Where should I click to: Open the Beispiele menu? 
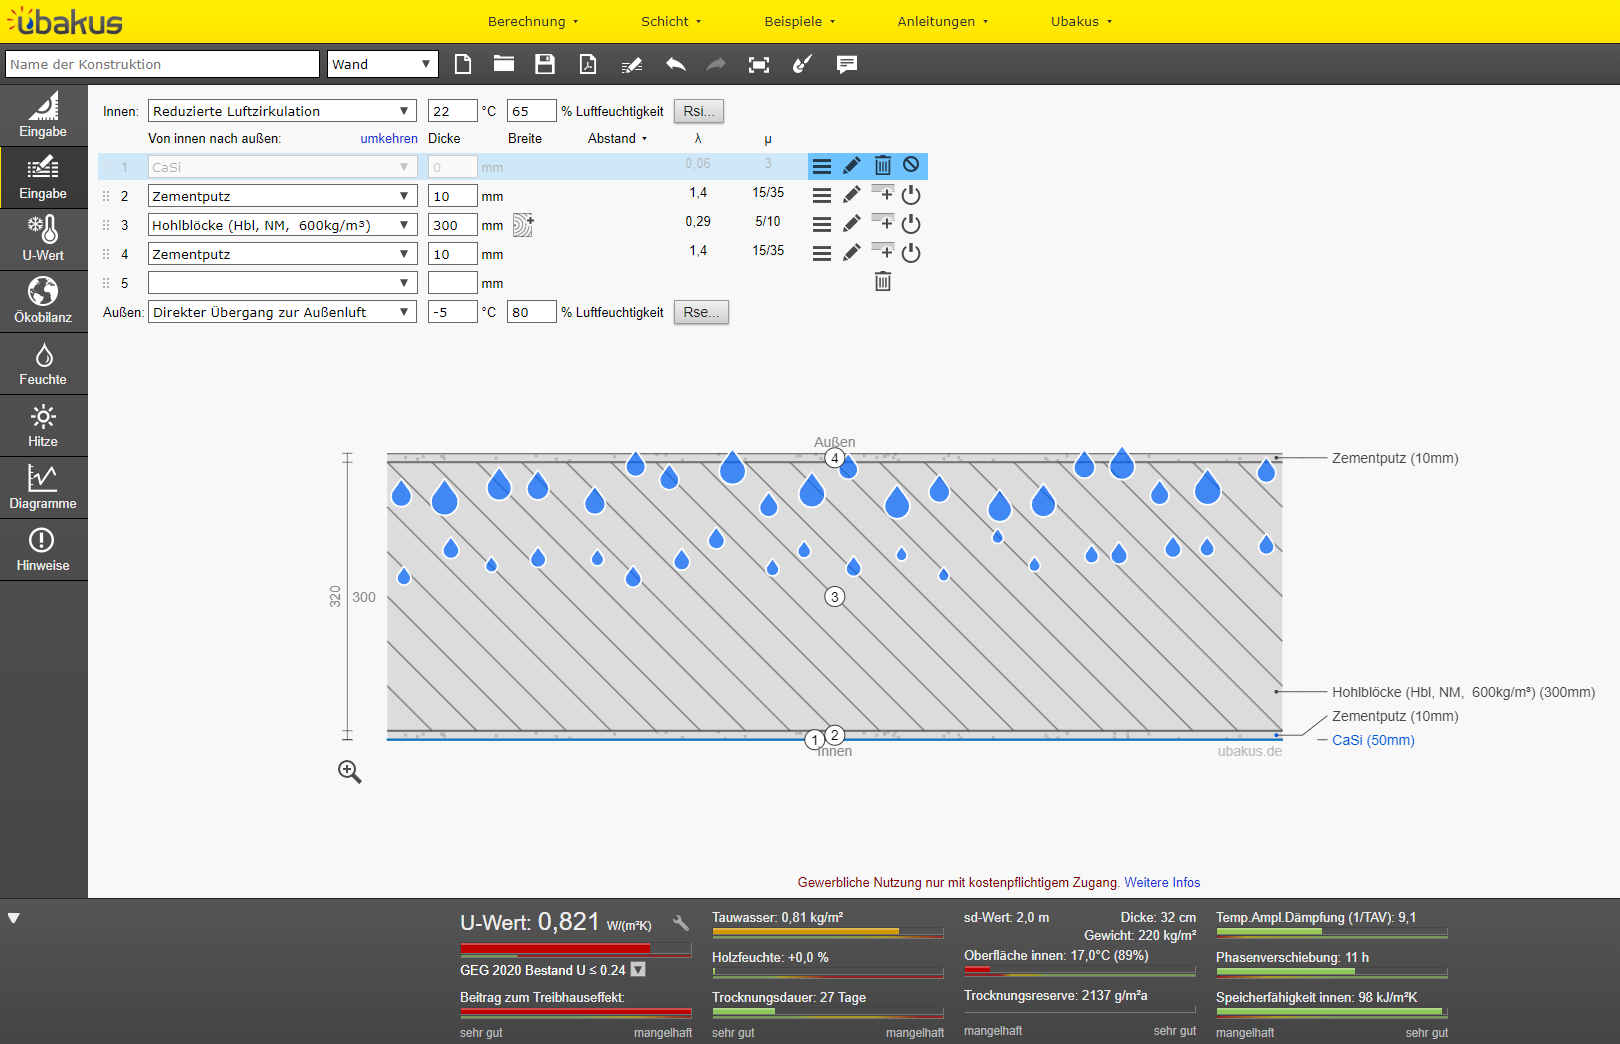800,21
